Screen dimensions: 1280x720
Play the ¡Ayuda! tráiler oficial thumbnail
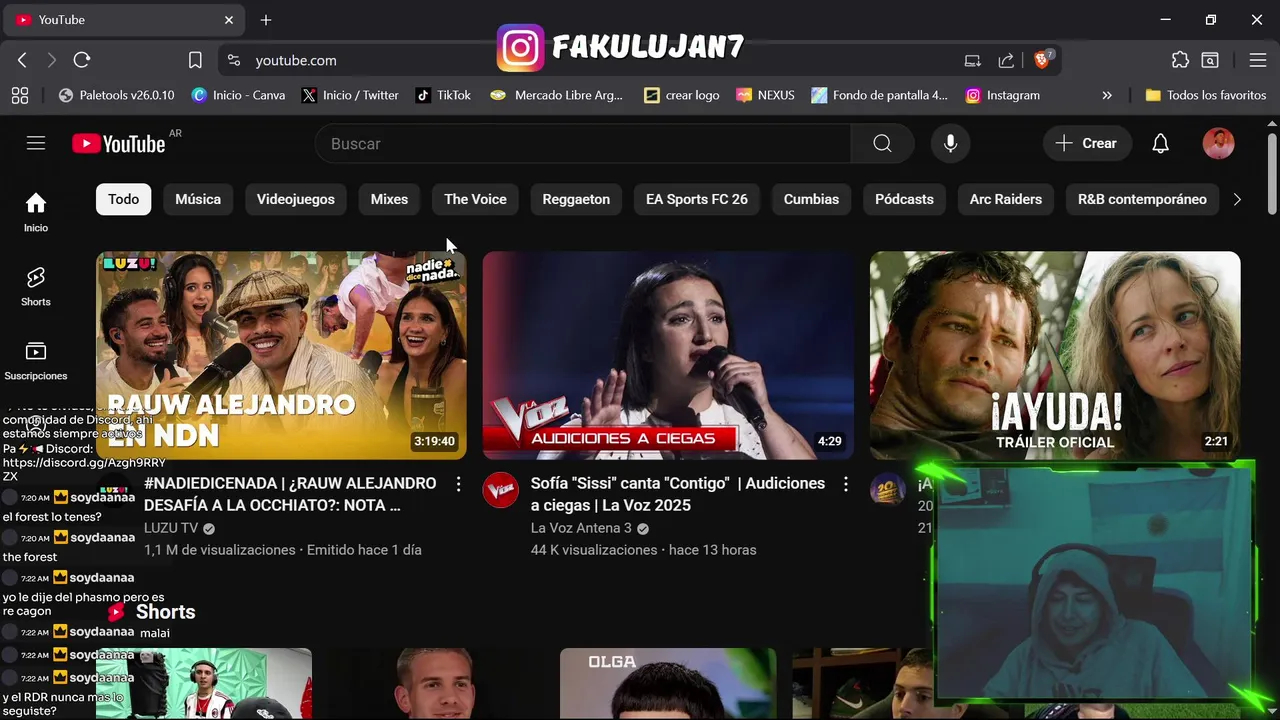point(1055,355)
